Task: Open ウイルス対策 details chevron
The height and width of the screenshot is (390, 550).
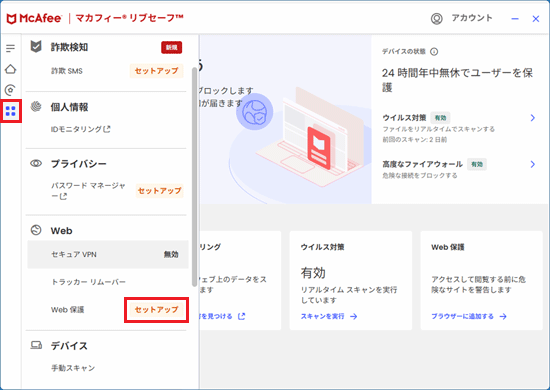Action: (x=532, y=118)
